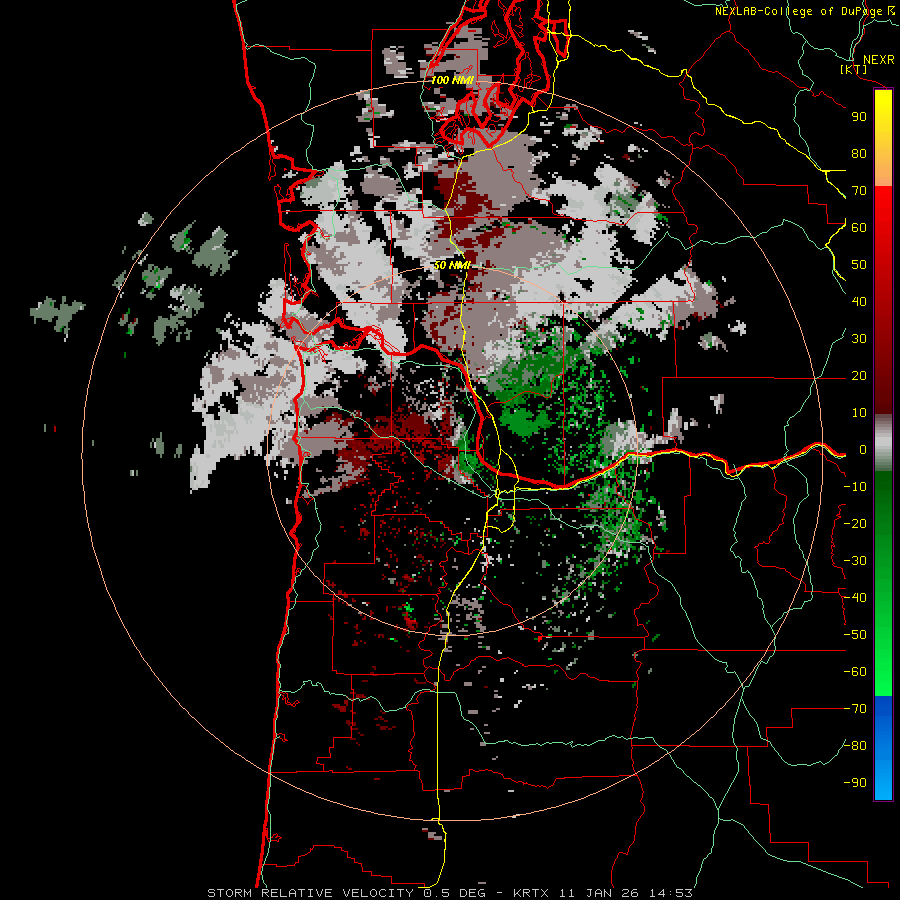Select the -20 knot scale value
The image size is (900, 900).
pos(855,524)
